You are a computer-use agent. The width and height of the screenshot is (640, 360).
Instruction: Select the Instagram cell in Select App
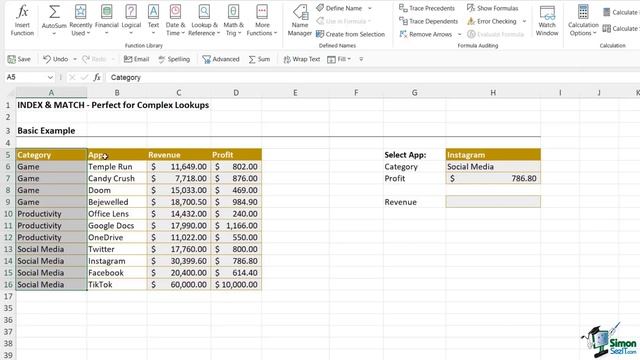pos(493,155)
